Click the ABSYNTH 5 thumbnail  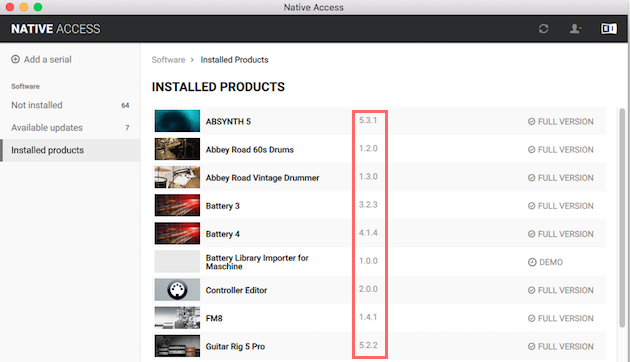177,121
